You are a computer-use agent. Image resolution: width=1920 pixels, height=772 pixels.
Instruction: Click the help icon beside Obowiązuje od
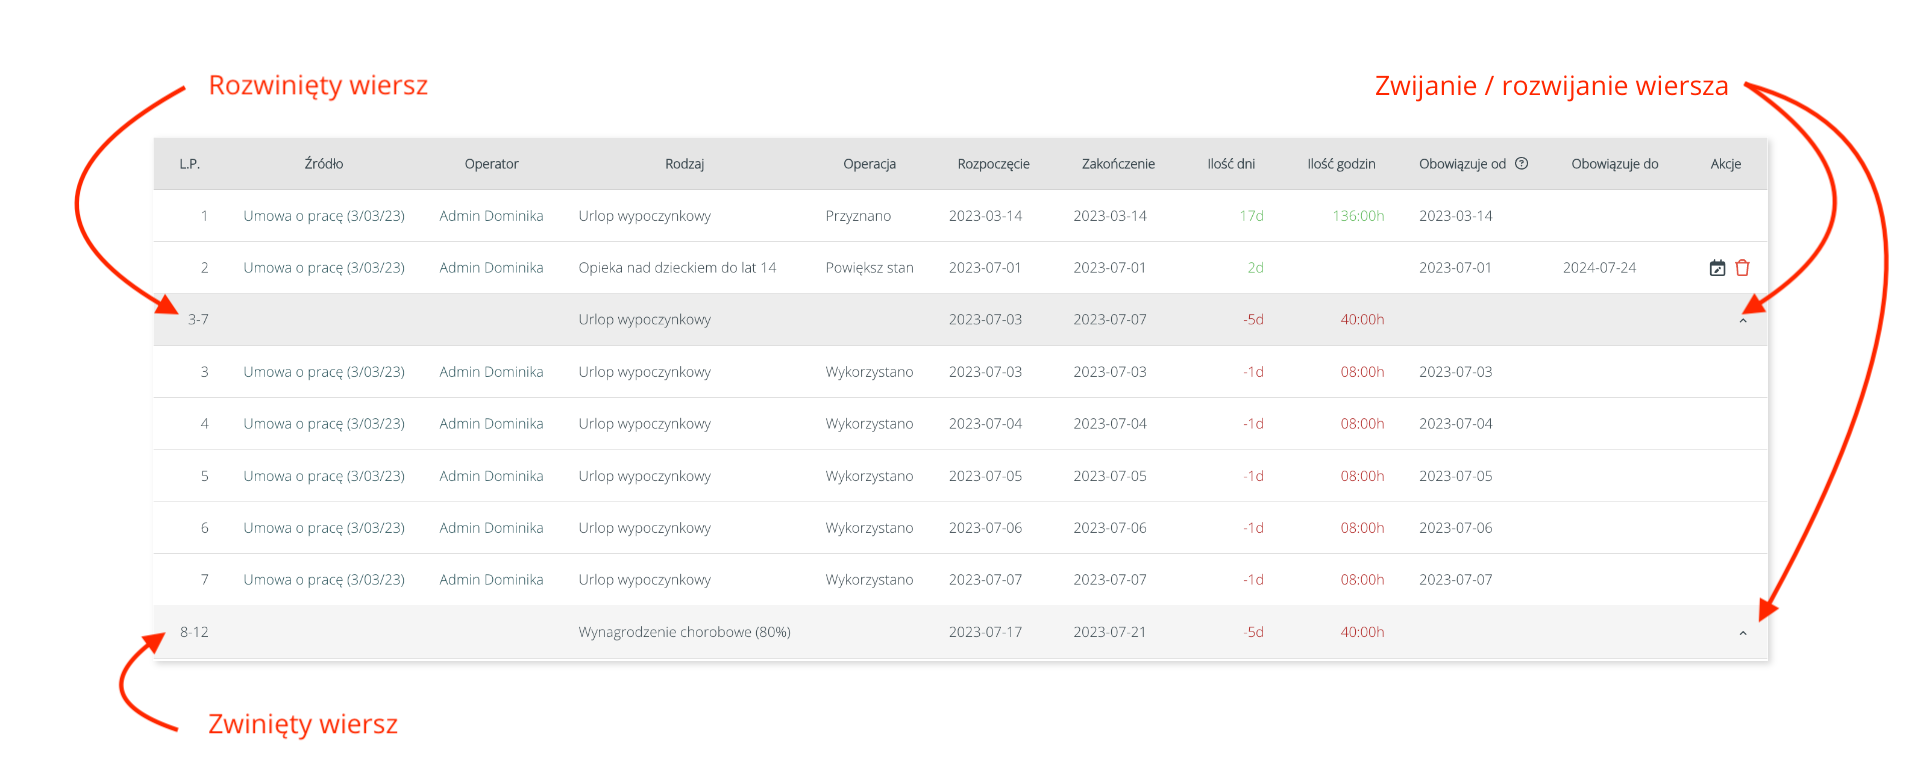click(x=1521, y=164)
